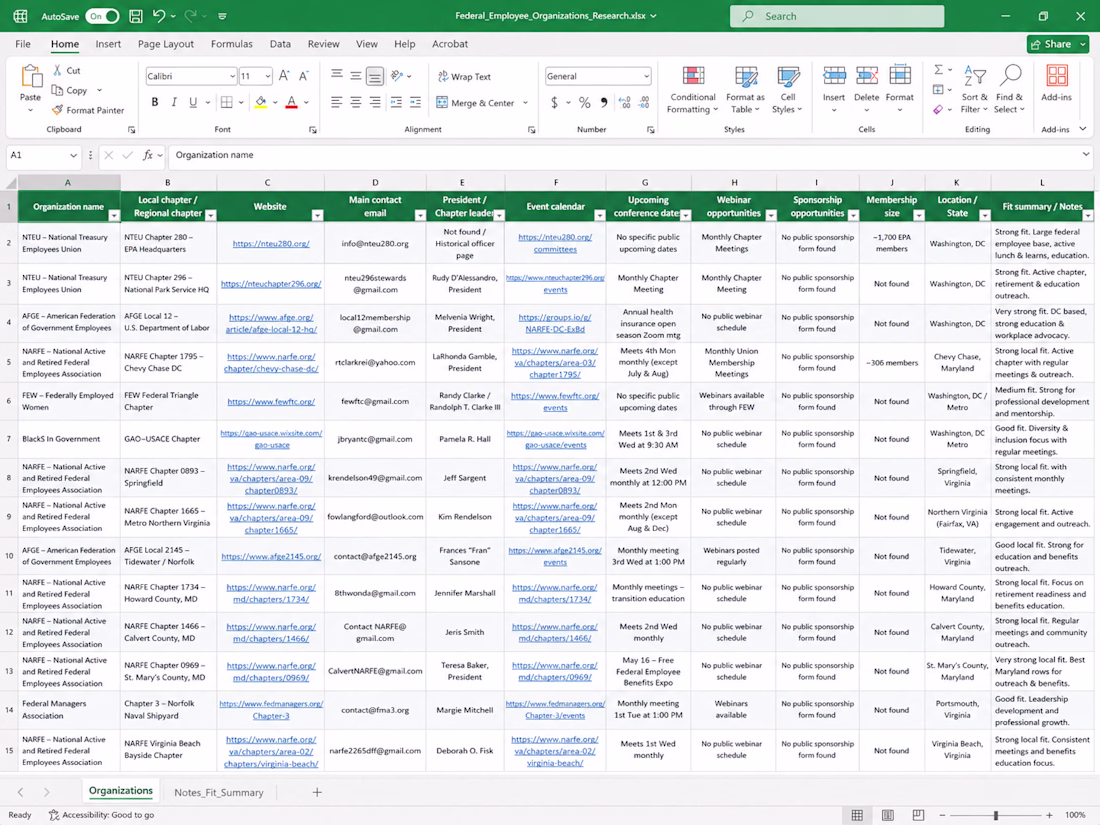Expand Merge & Center options arrow
1100x825 pixels.
(525, 102)
